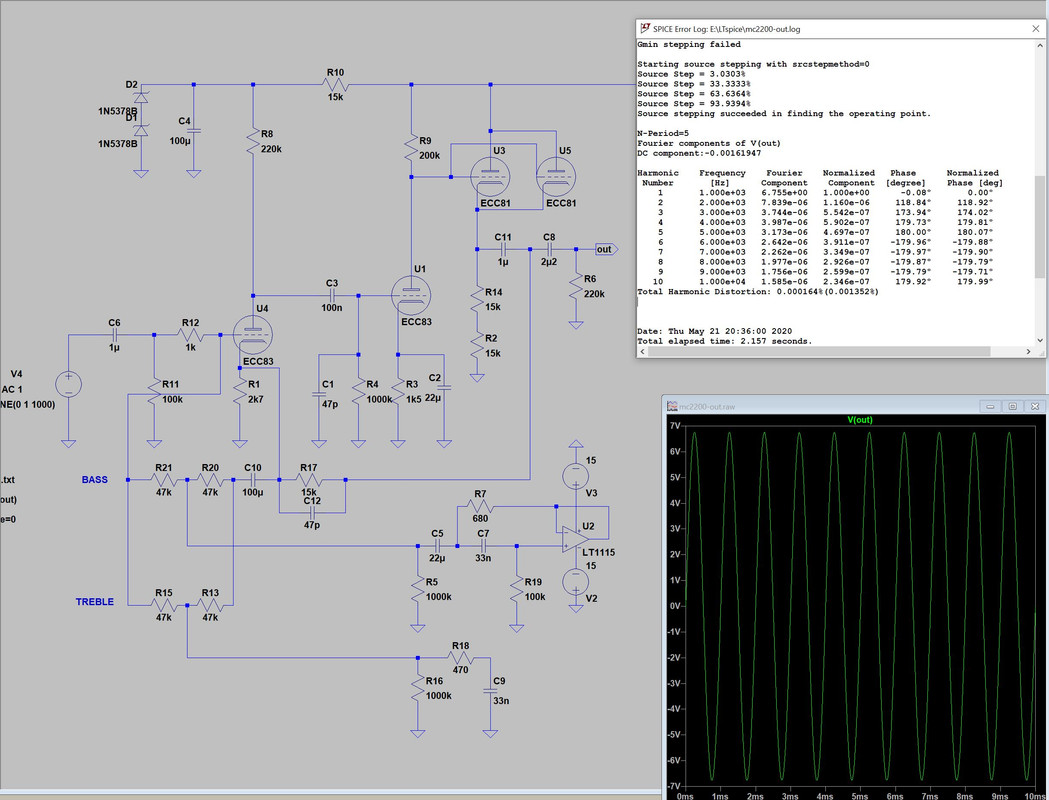Click the SPICE Error Log title icon
Image resolution: width=1049 pixels, height=800 pixels.
(645, 29)
